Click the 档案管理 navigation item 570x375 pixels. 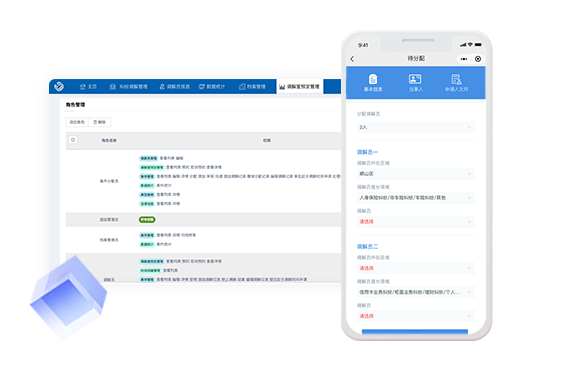pyautogui.click(x=252, y=86)
